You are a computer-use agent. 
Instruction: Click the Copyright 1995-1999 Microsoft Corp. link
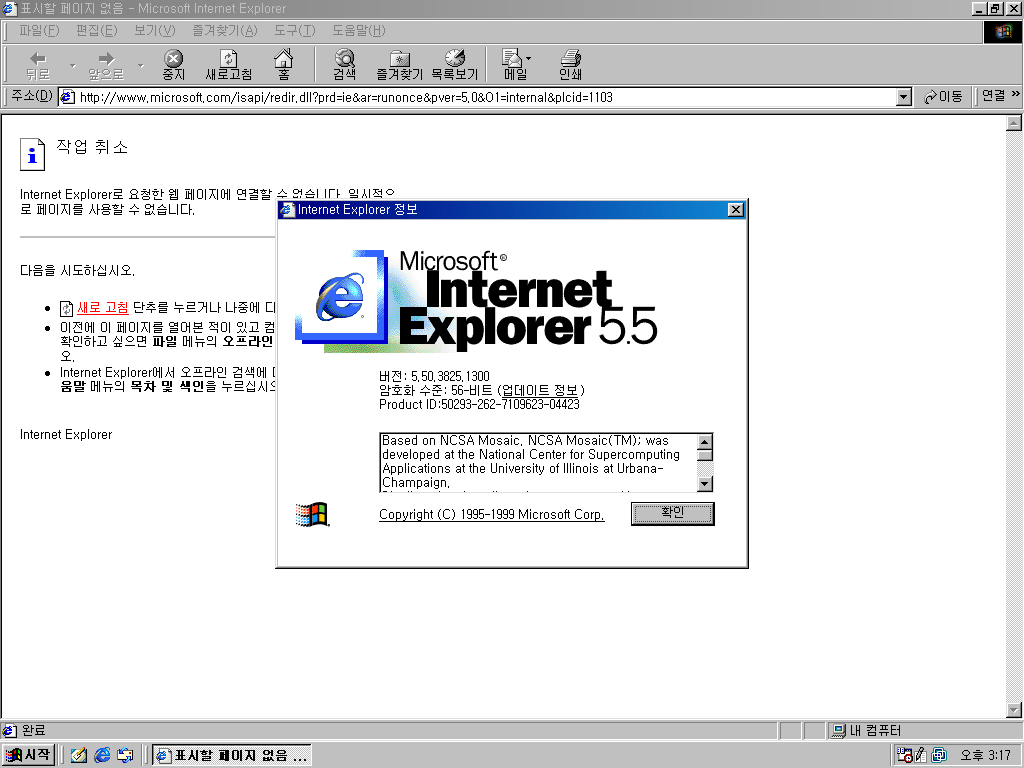point(492,515)
